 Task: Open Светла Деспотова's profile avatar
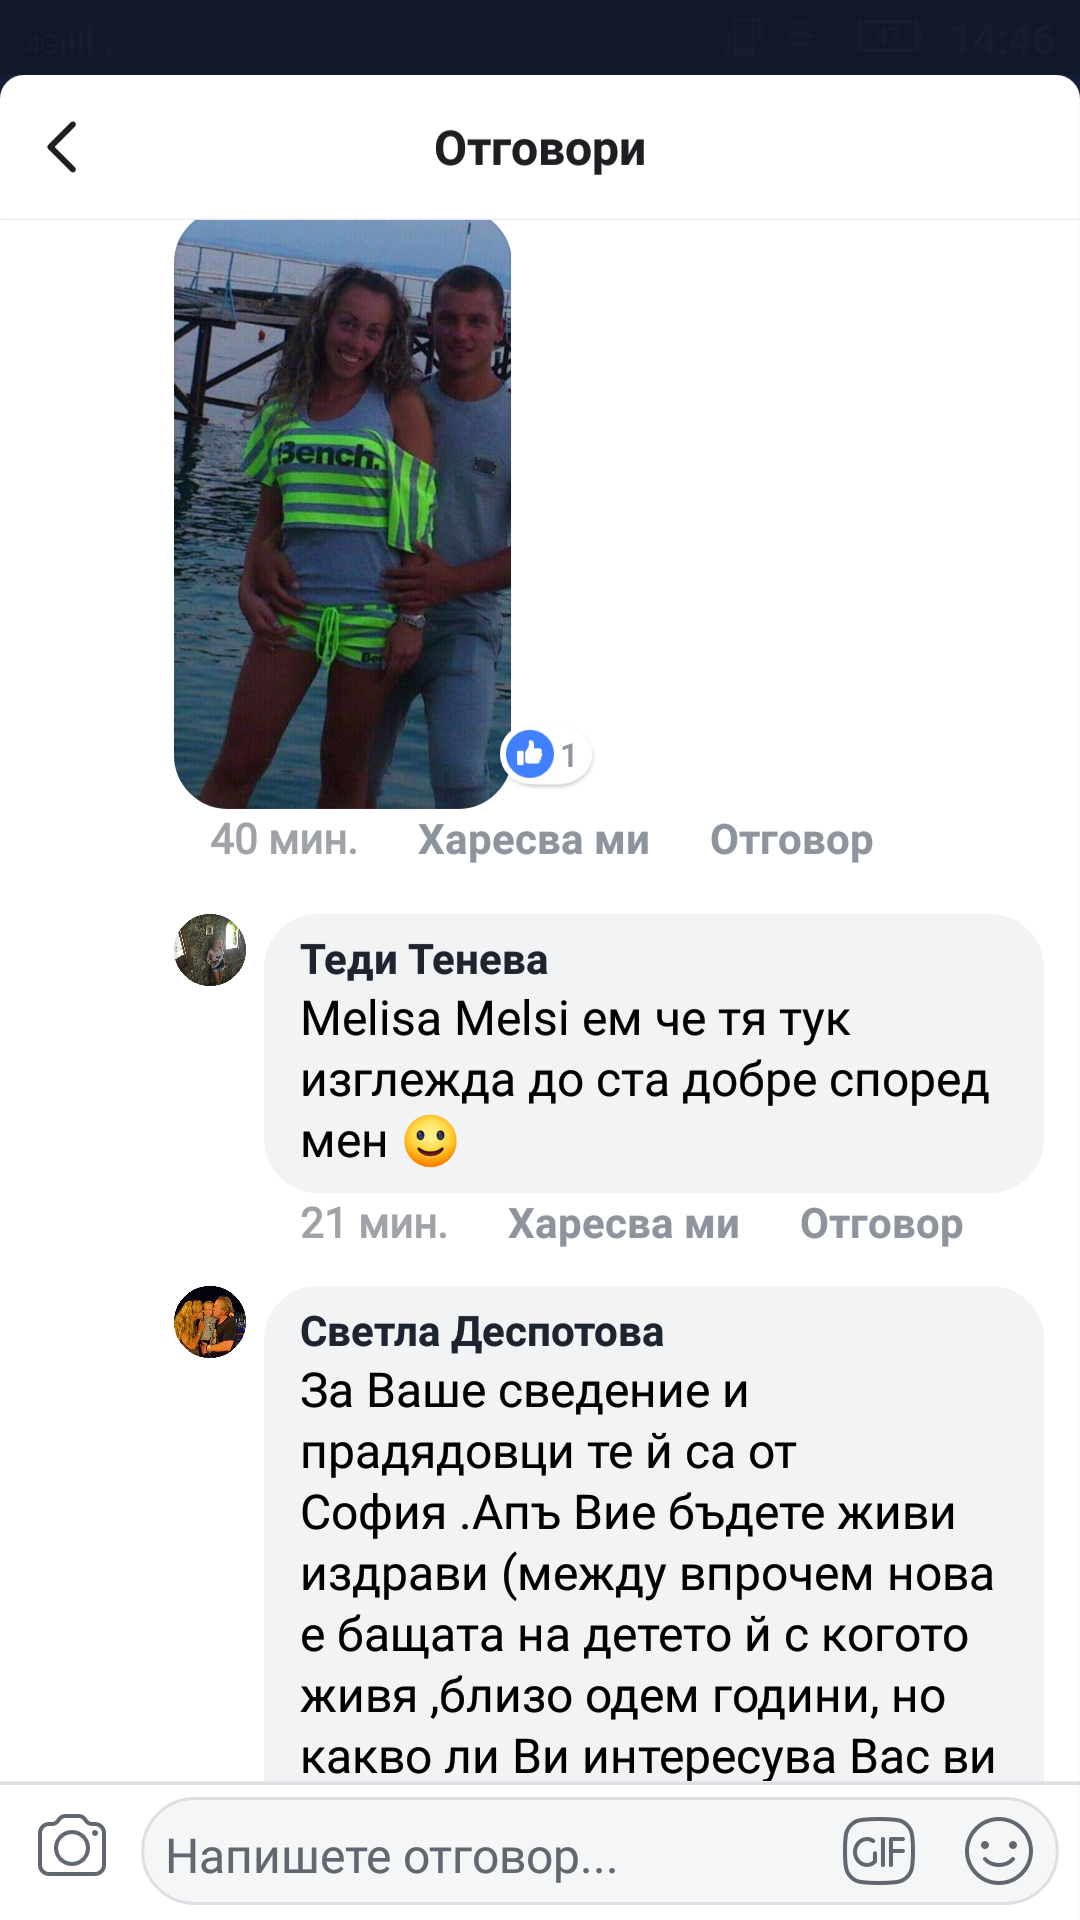(x=210, y=1322)
